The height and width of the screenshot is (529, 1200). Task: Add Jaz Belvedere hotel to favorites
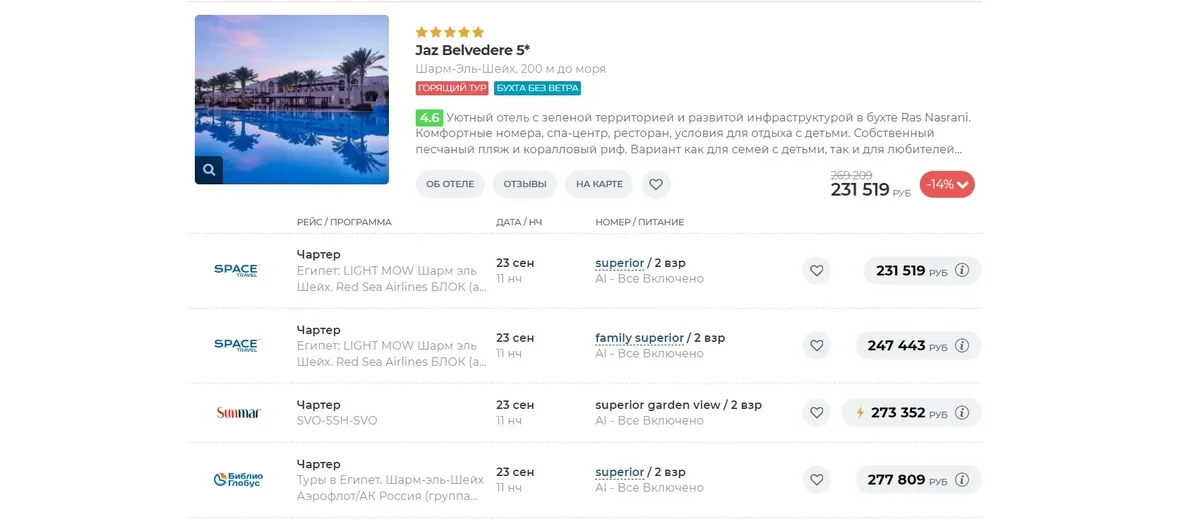656,184
